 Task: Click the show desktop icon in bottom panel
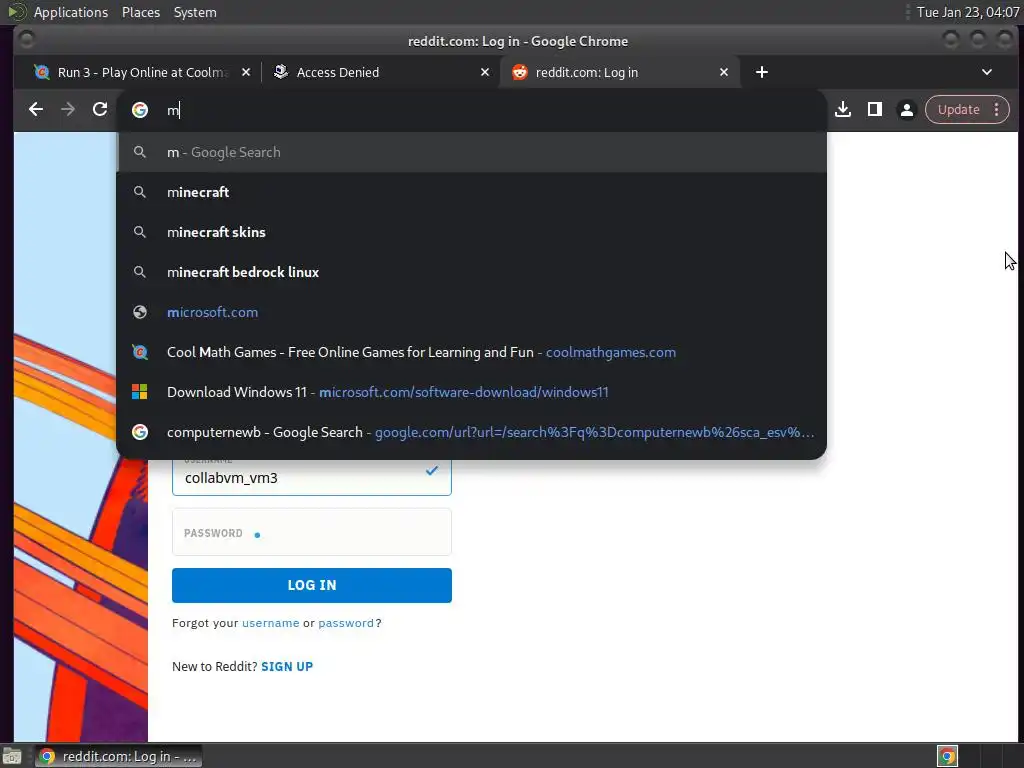(x=12, y=756)
